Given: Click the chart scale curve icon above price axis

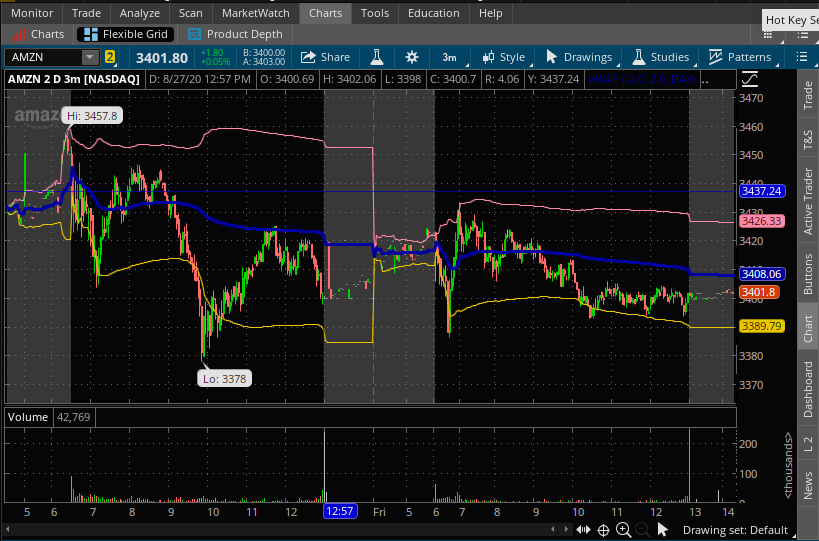Looking at the screenshot, I should click(750, 79).
